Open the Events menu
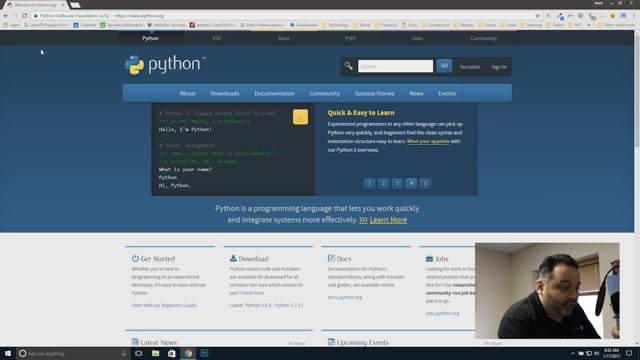 pos(447,93)
